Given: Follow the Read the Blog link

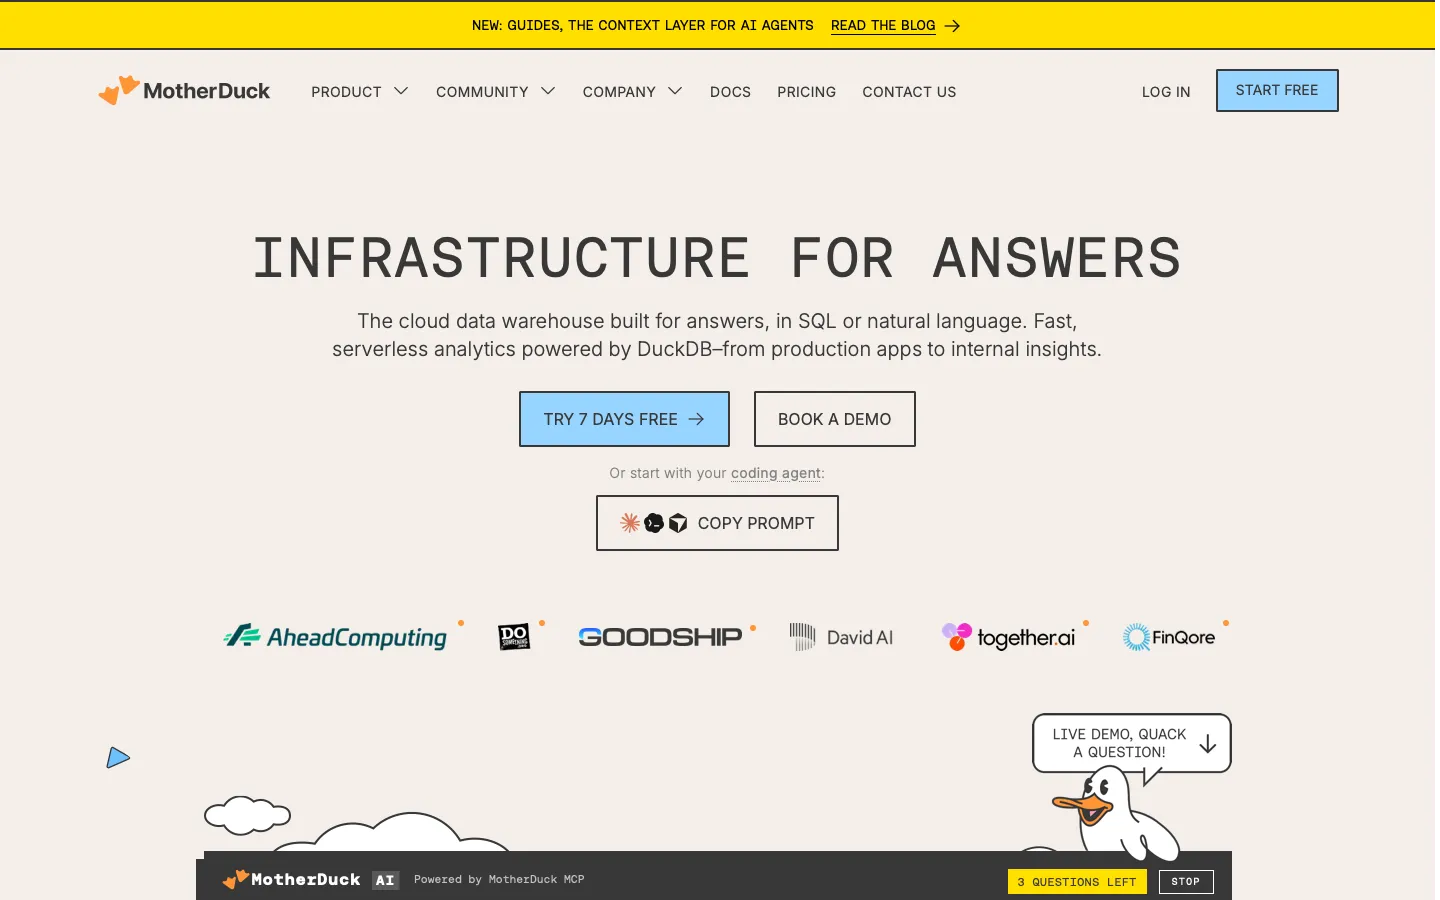Looking at the screenshot, I should coord(883,26).
